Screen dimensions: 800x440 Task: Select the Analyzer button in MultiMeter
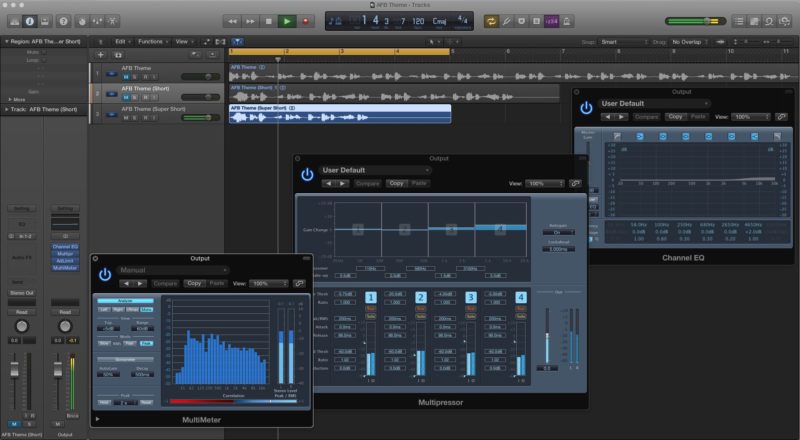point(125,301)
